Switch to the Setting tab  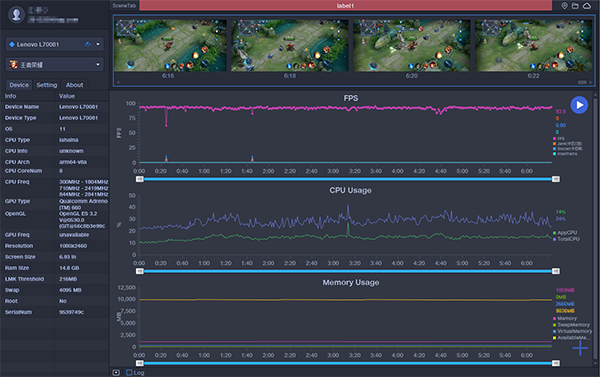[47, 85]
